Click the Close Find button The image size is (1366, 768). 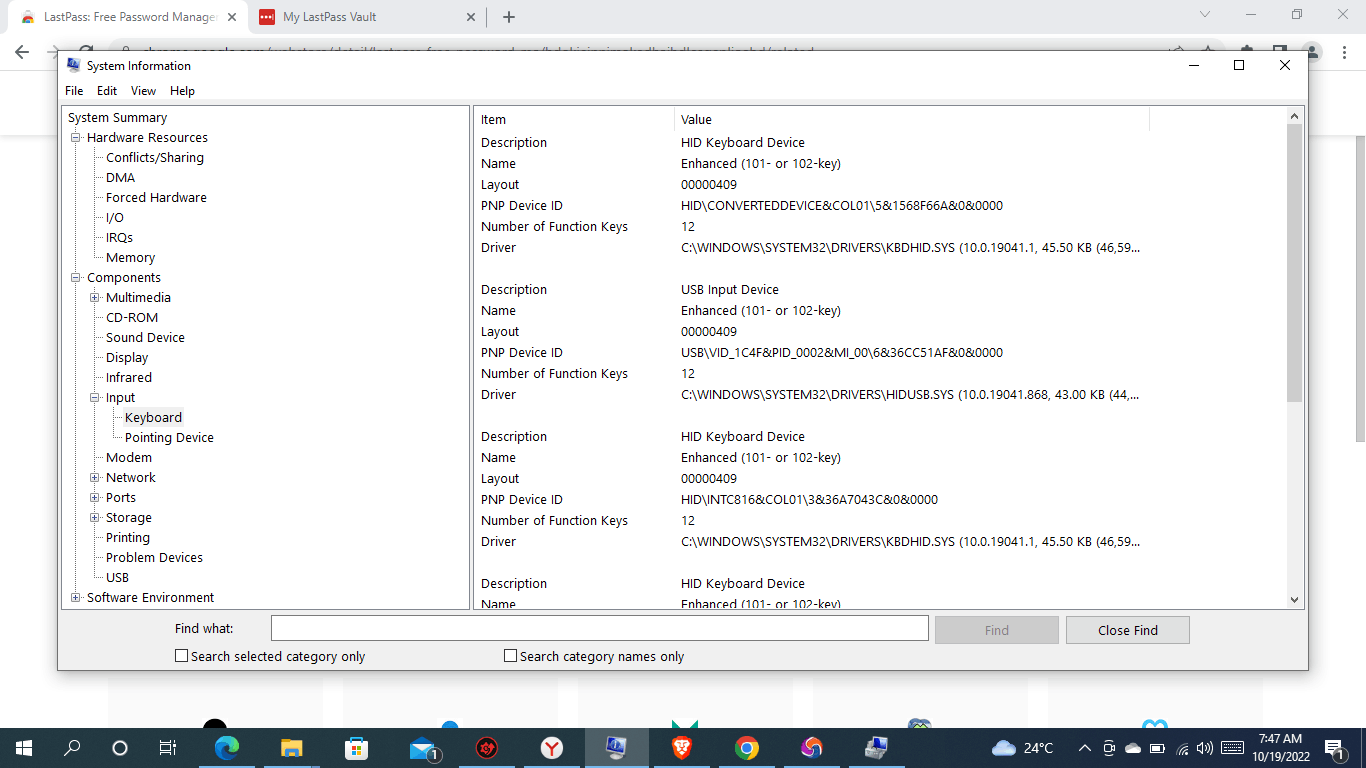coord(1127,629)
